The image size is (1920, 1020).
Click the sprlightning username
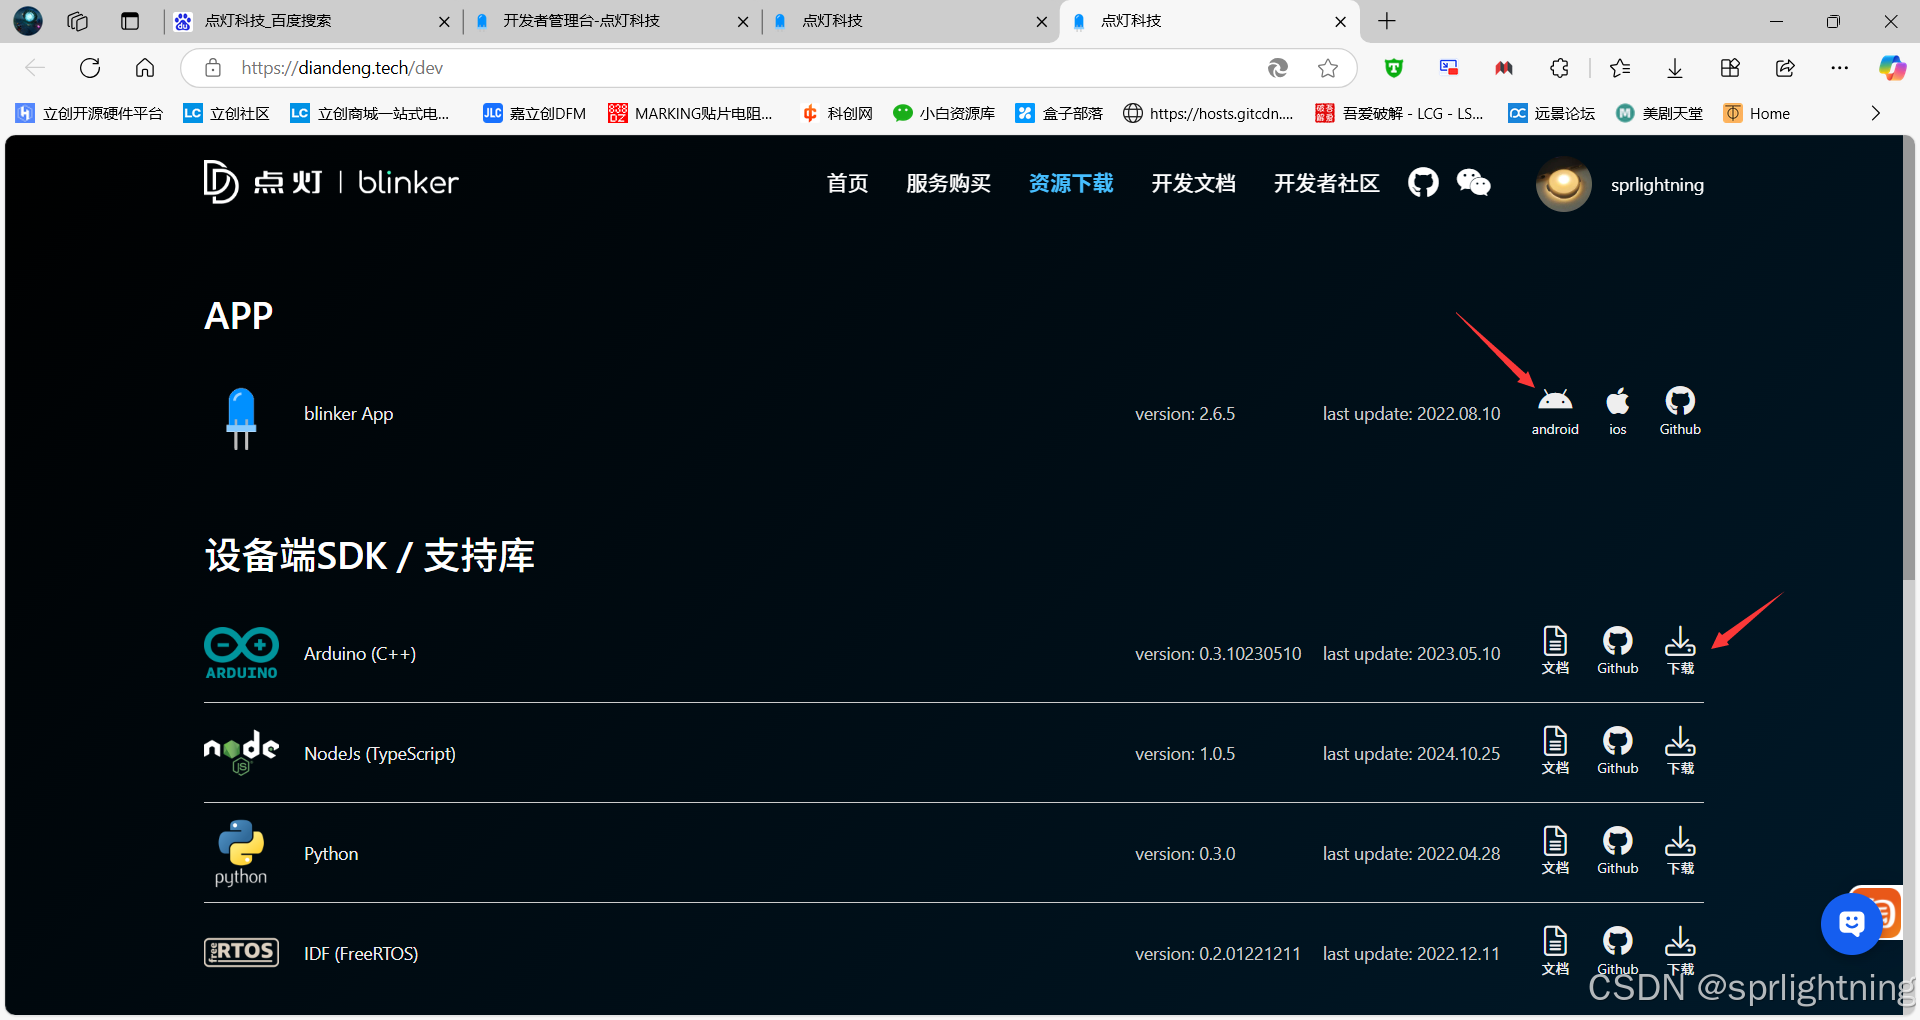(x=1657, y=184)
